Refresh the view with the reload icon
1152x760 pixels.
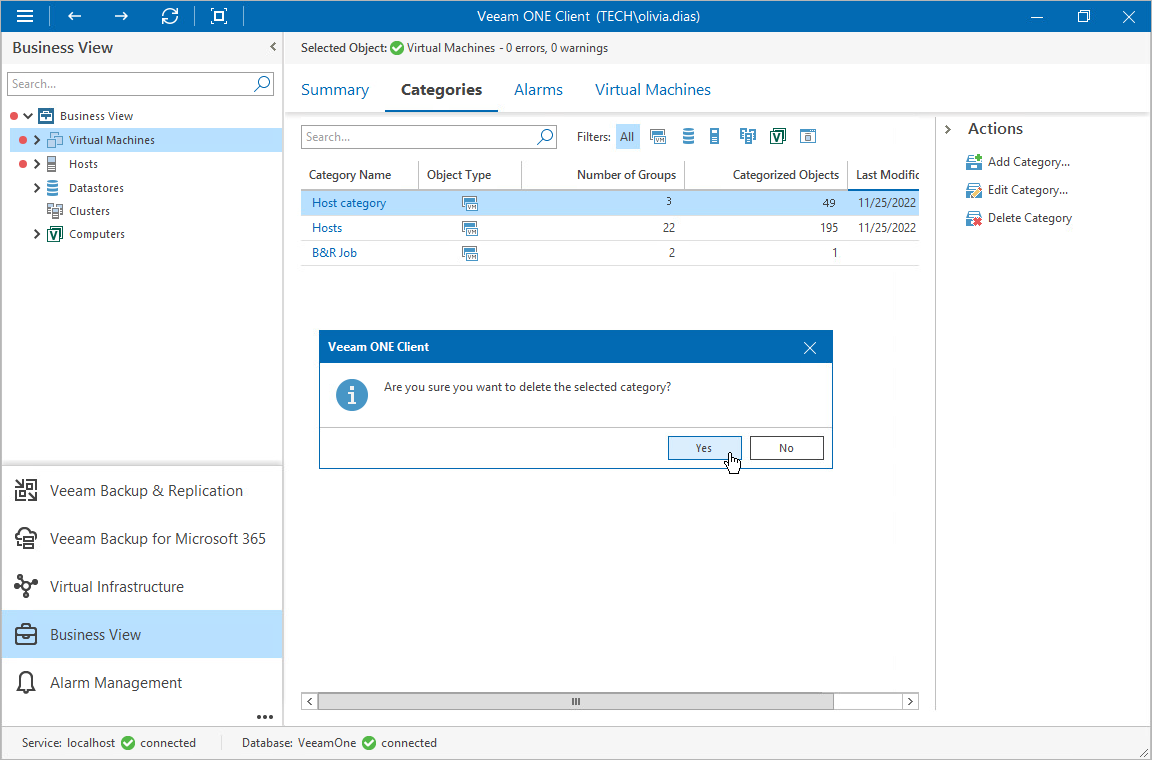click(170, 16)
